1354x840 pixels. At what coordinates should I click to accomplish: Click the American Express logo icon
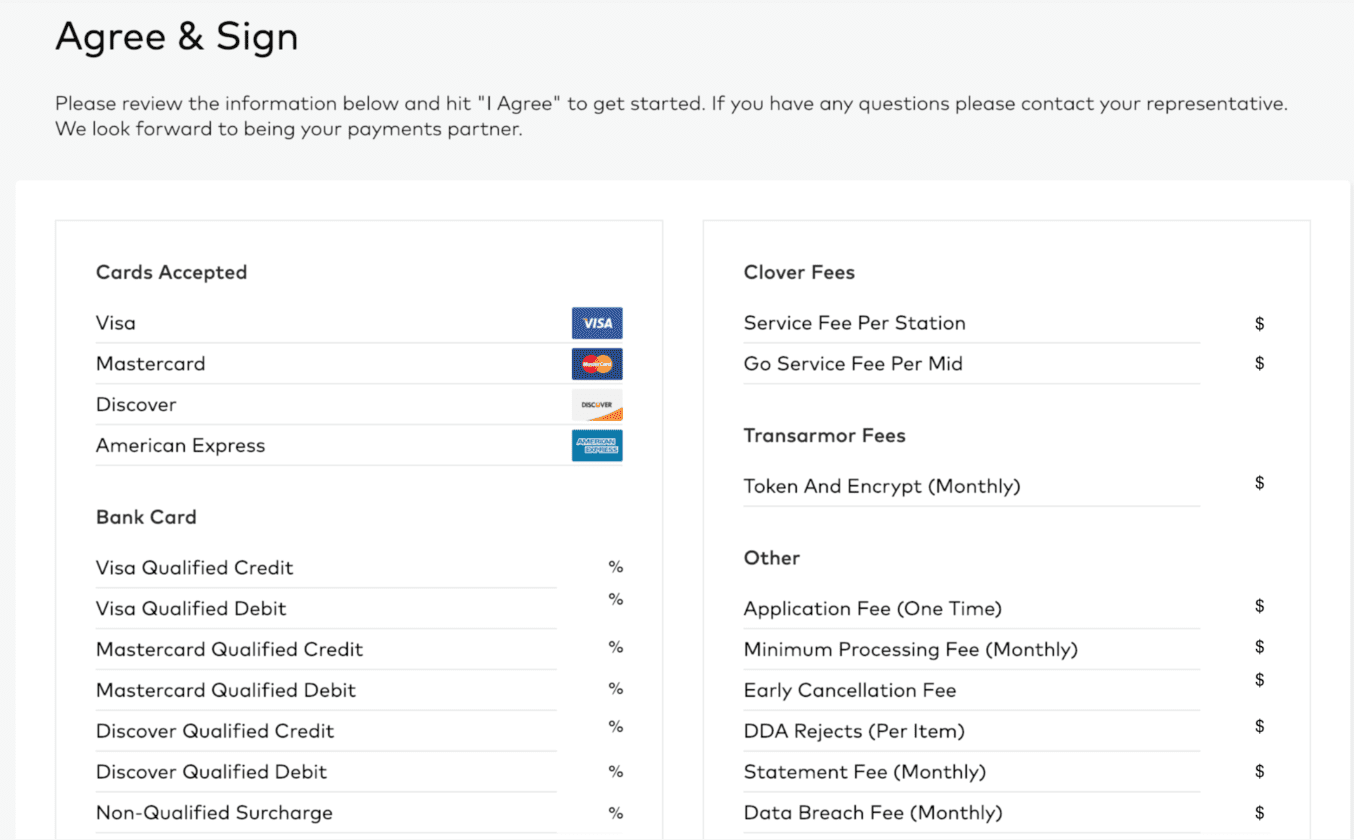point(597,446)
